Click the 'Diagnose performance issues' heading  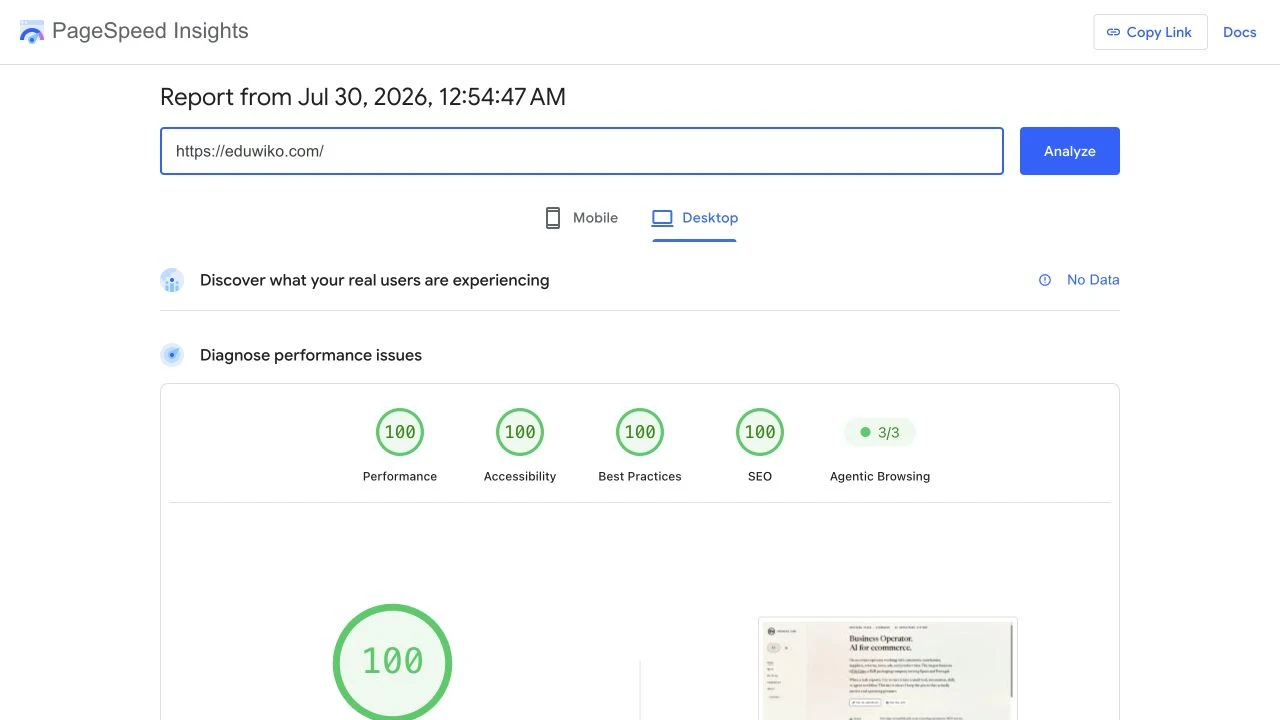pos(311,355)
